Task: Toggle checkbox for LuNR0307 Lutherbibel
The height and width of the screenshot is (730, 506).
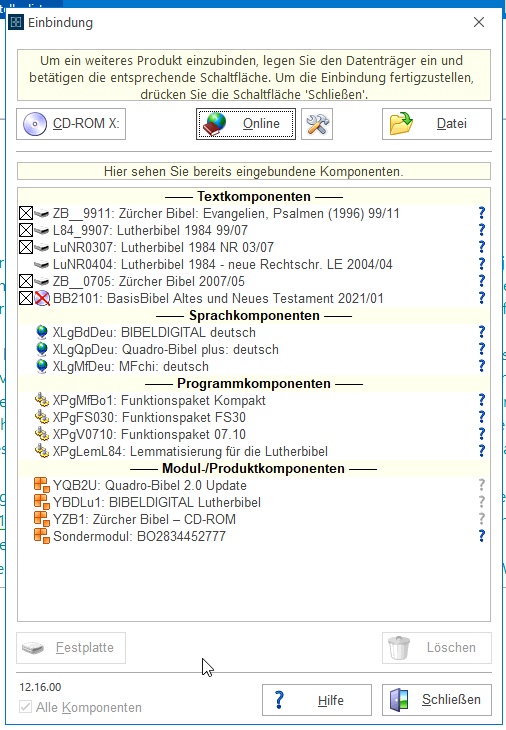Action: tap(26, 247)
